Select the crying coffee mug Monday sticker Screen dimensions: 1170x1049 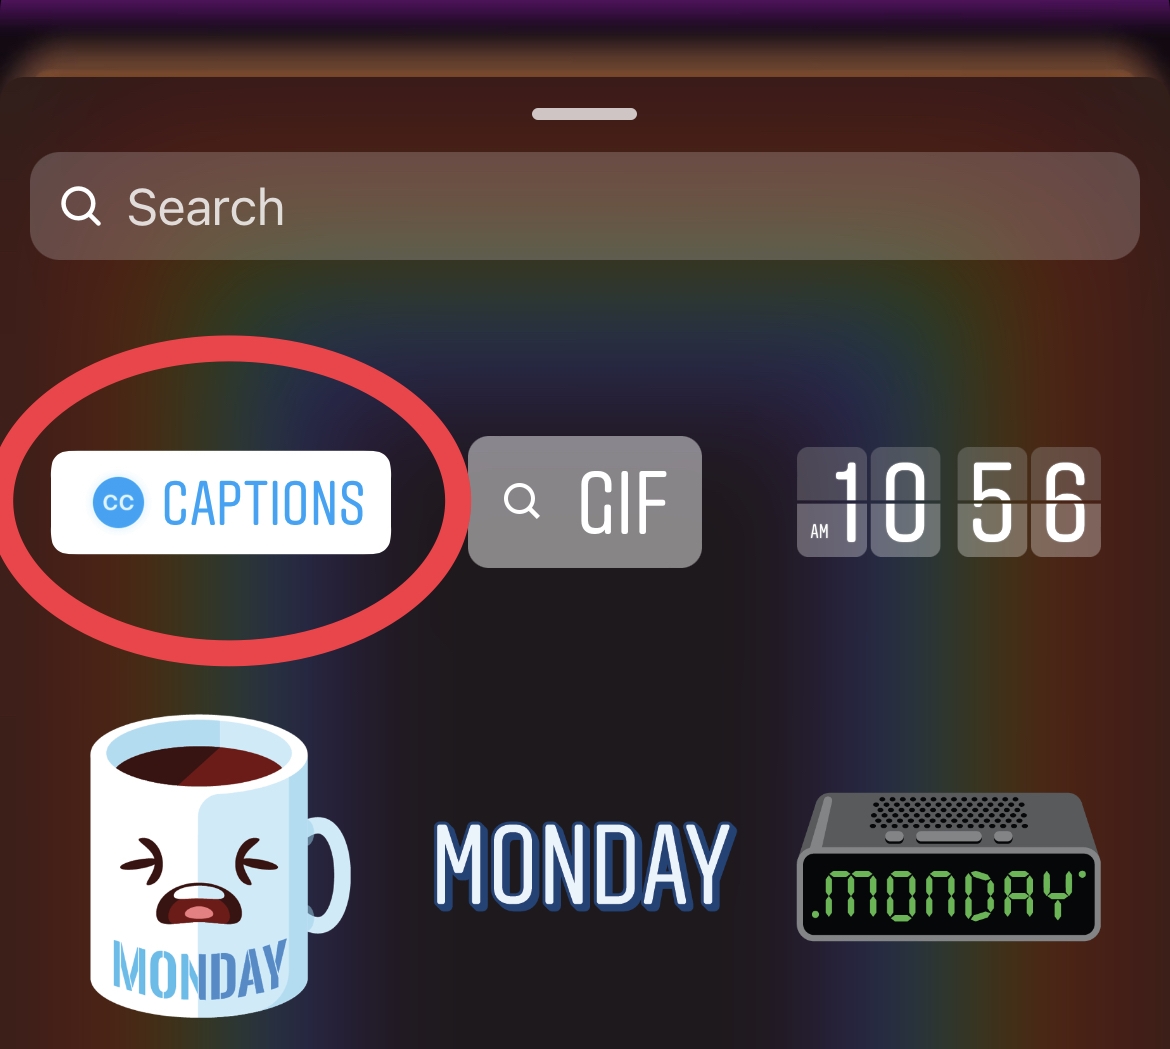(x=219, y=865)
